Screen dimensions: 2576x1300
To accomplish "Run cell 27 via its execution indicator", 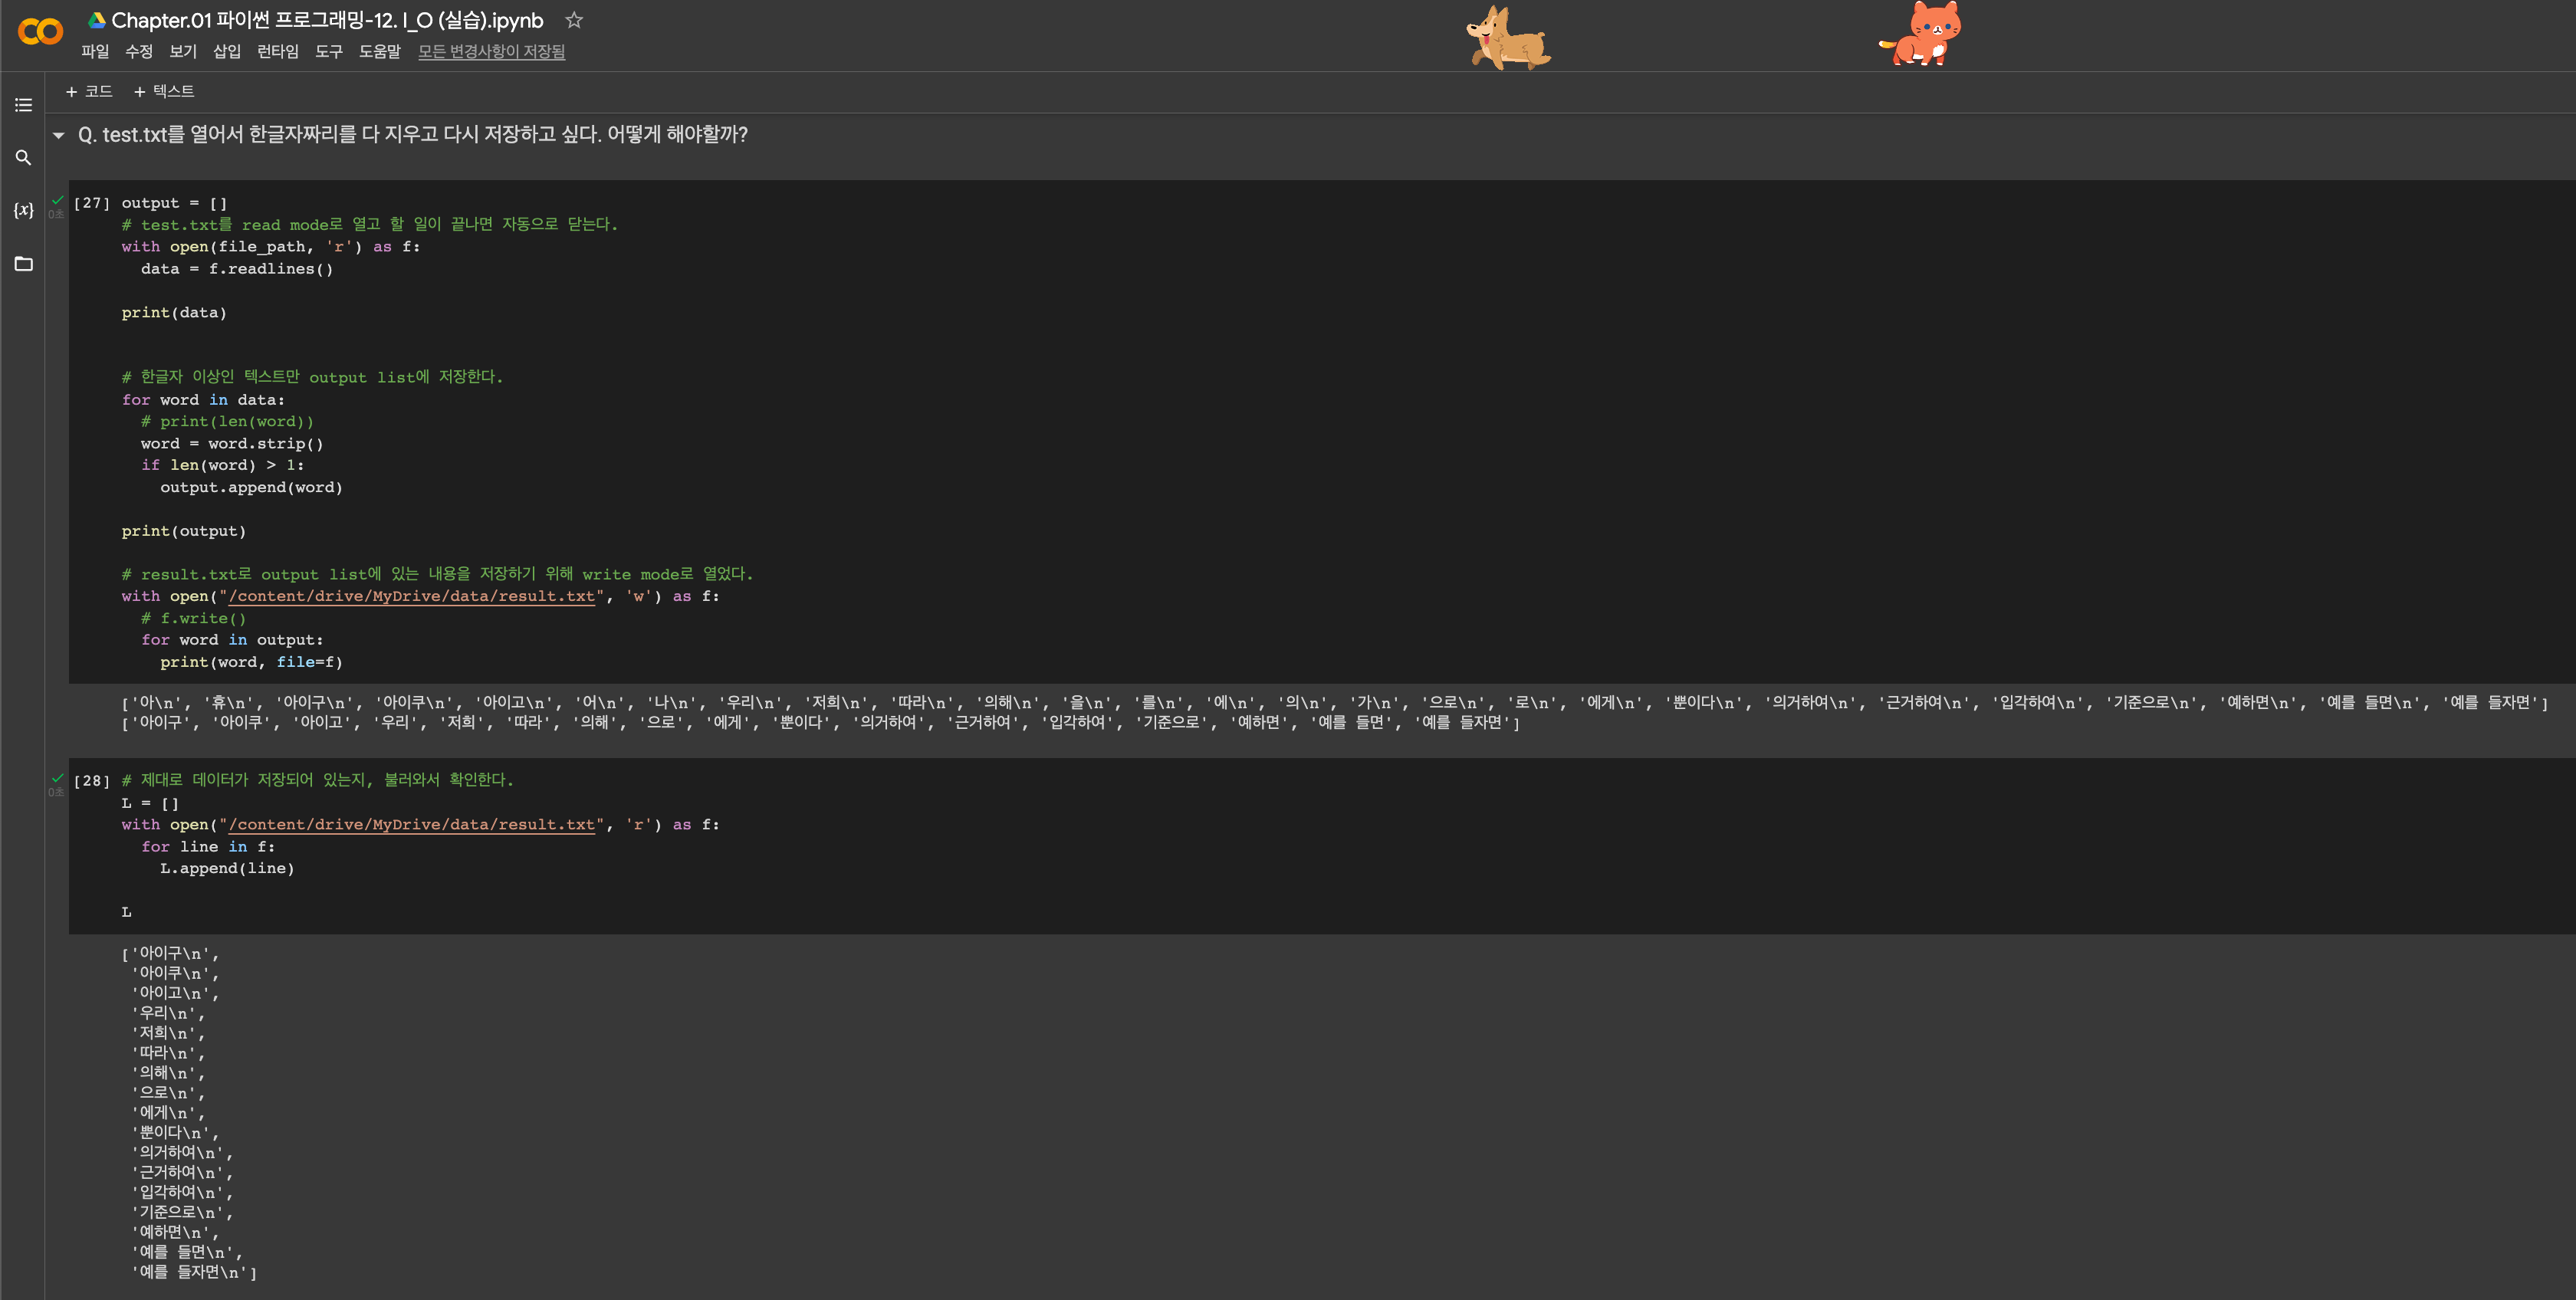I will (x=91, y=203).
